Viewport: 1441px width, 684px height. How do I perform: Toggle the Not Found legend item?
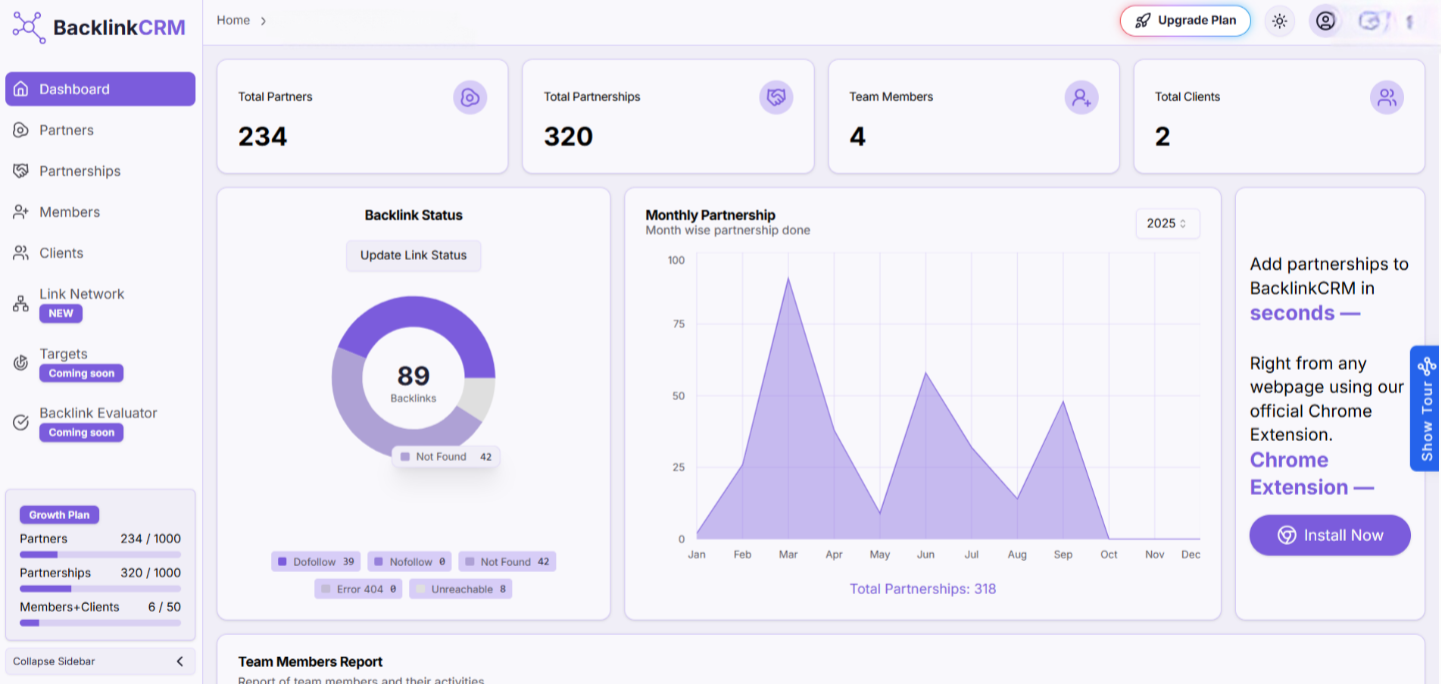click(x=507, y=562)
